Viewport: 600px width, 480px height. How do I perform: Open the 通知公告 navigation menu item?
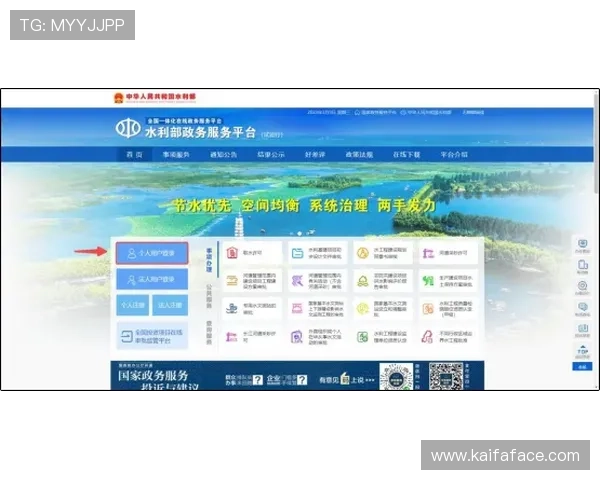pos(223,155)
